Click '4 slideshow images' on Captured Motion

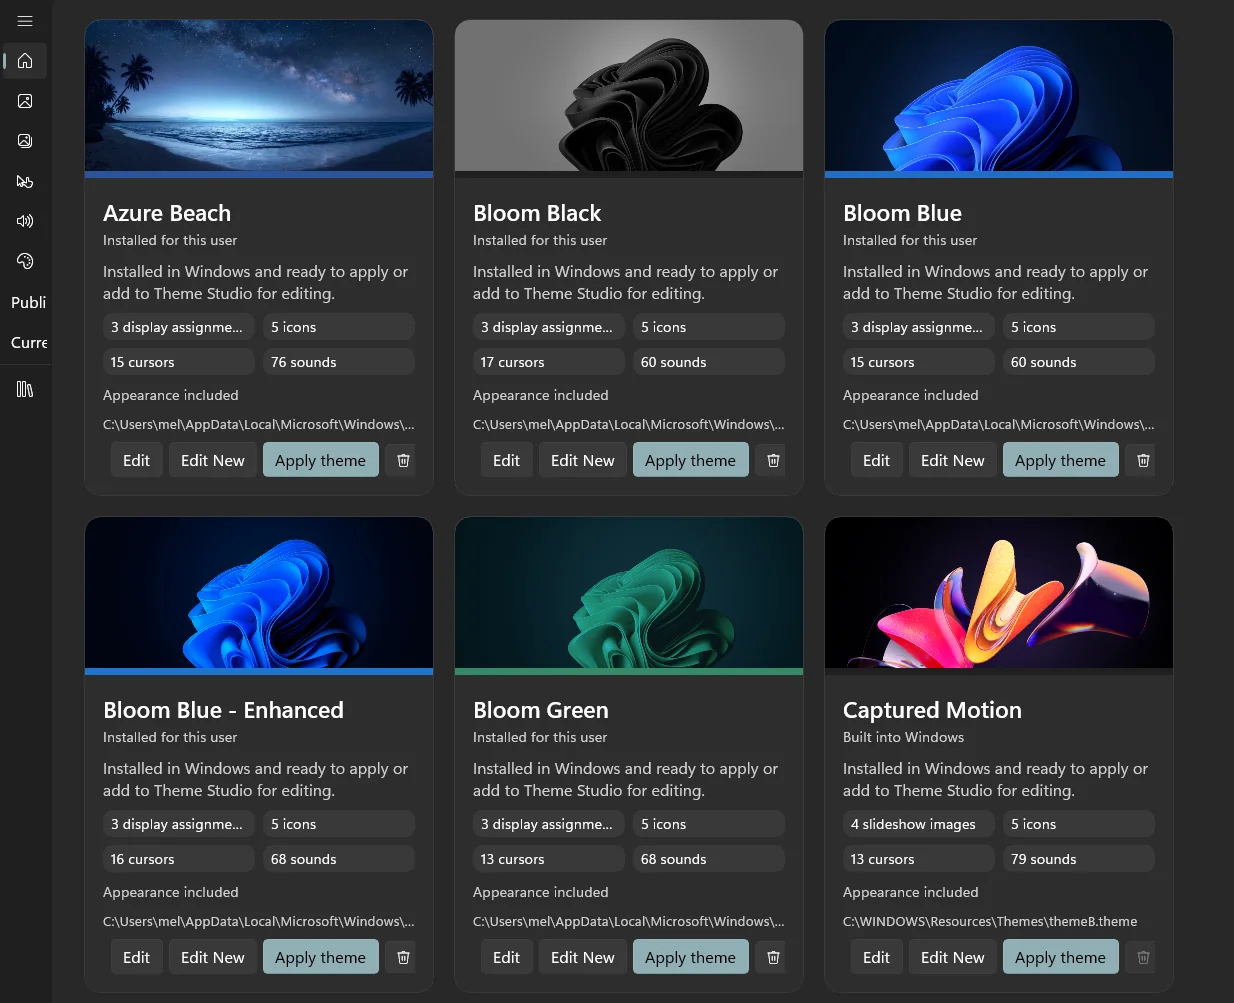(x=919, y=824)
